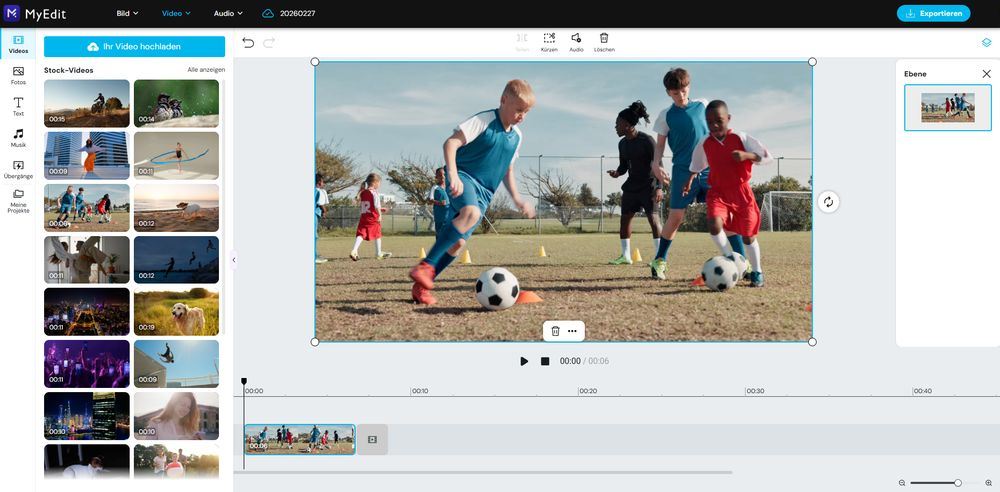Click the Alle anzeigen link
1000x492 pixels.
(x=206, y=70)
